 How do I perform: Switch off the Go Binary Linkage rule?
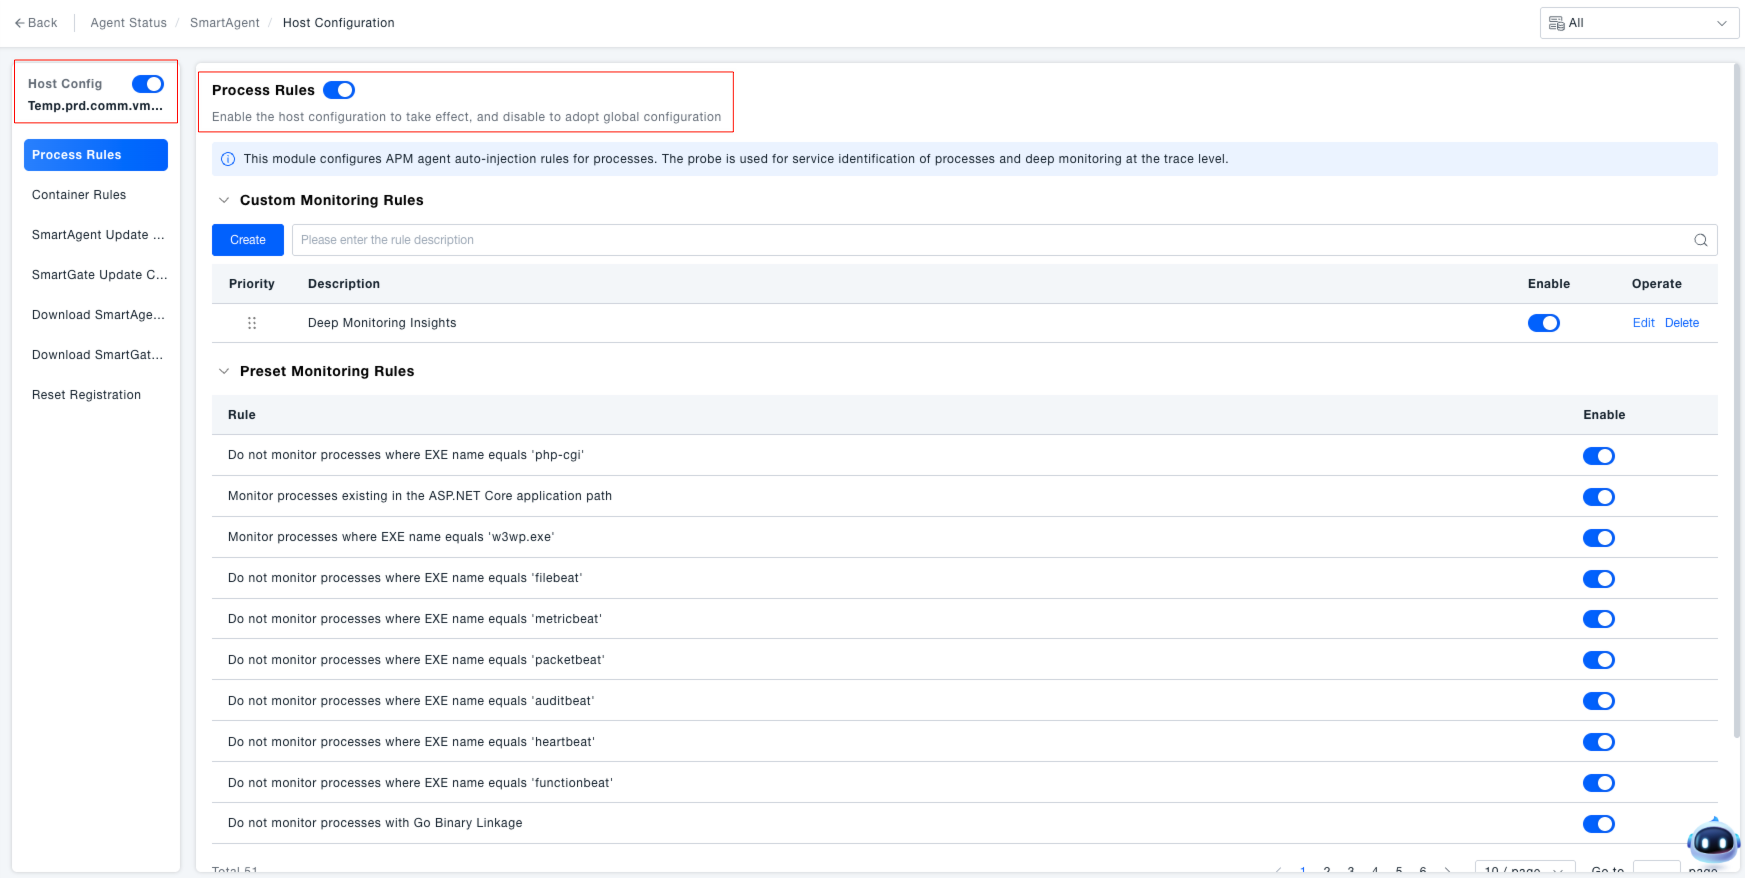click(1598, 824)
